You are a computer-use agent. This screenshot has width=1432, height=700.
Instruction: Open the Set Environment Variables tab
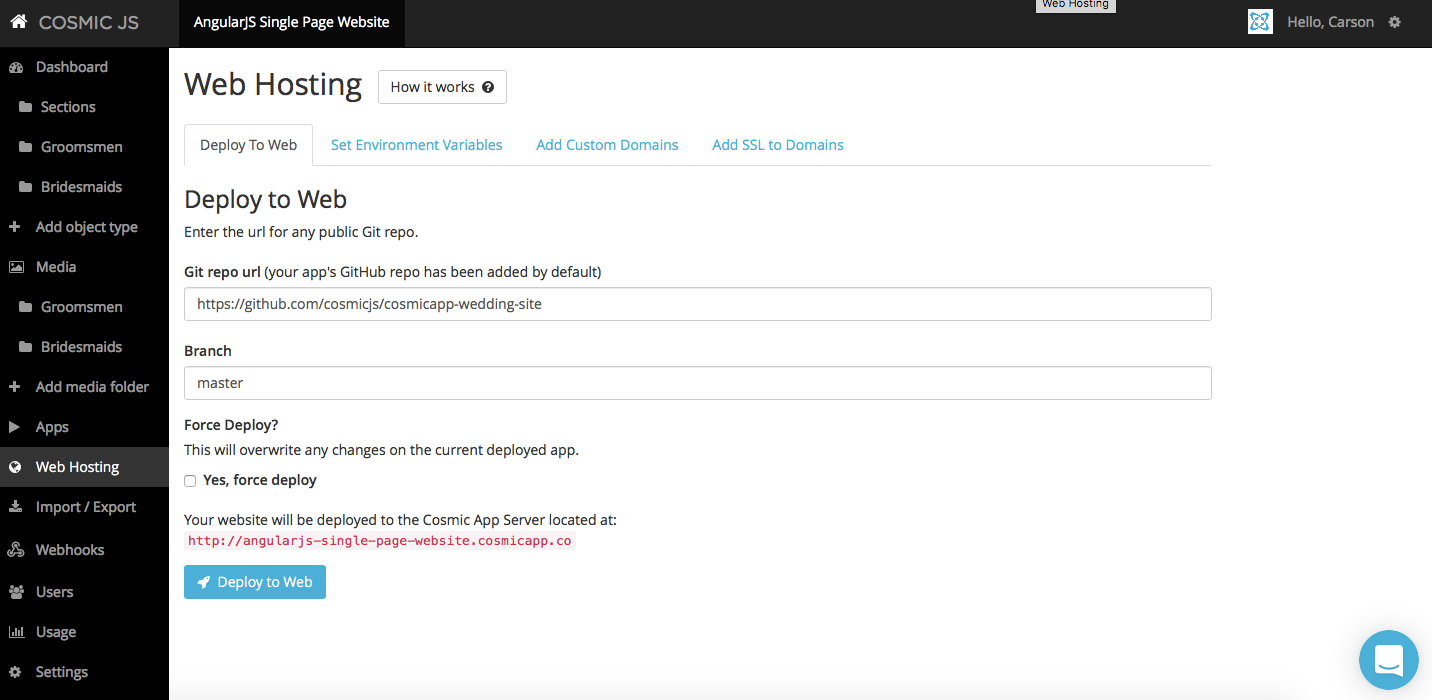click(417, 145)
